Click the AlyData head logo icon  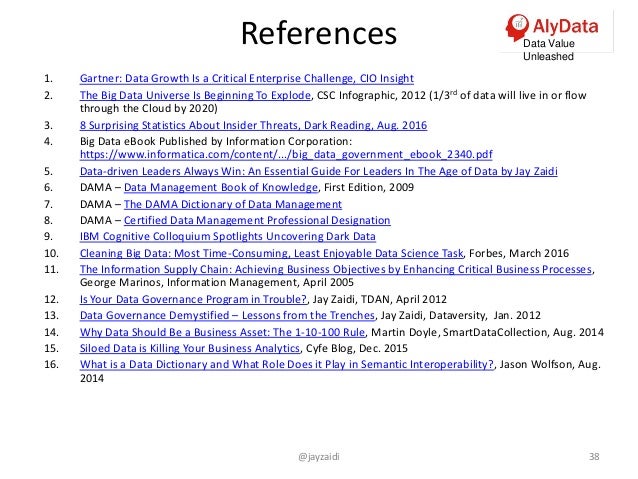517,27
